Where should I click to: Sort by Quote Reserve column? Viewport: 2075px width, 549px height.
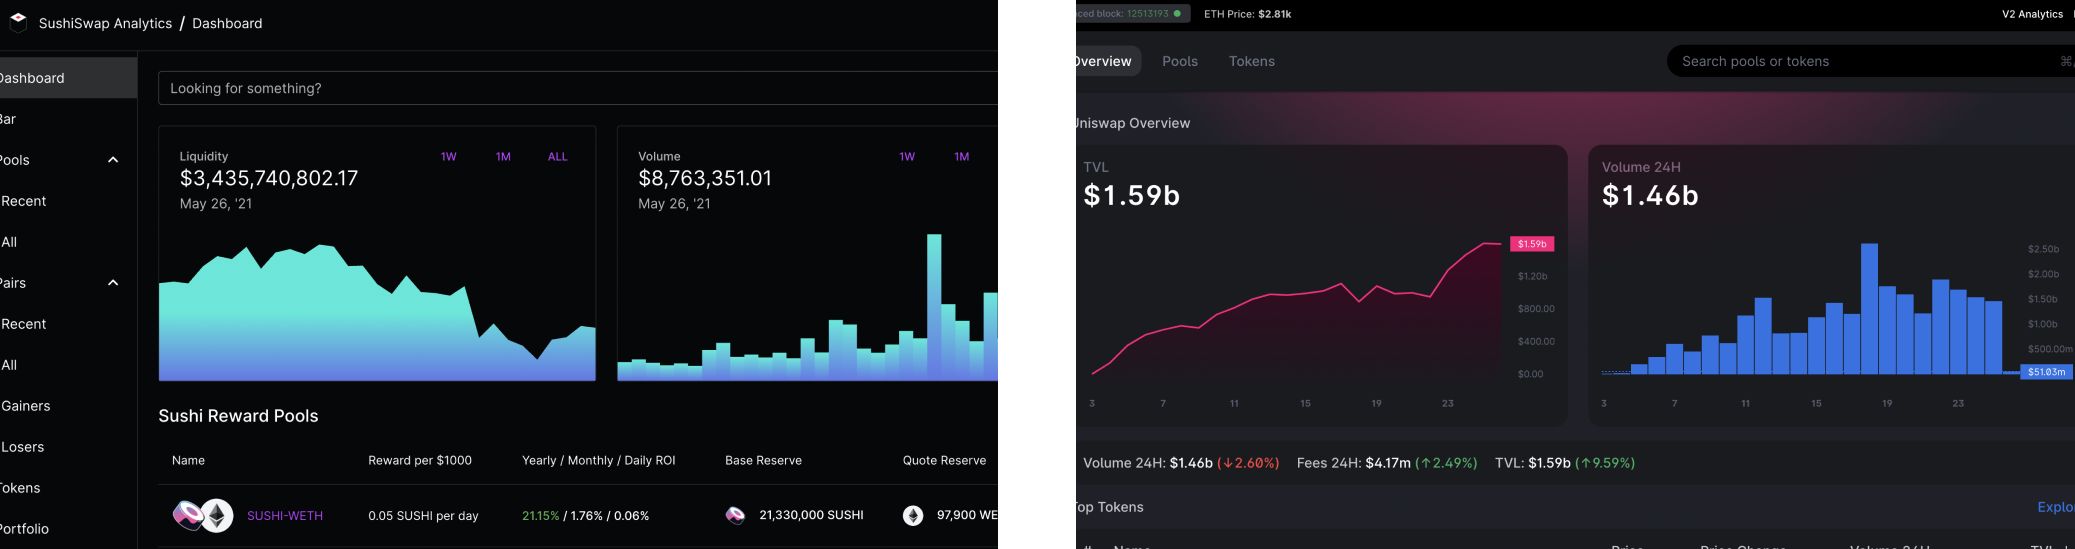(944, 460)
